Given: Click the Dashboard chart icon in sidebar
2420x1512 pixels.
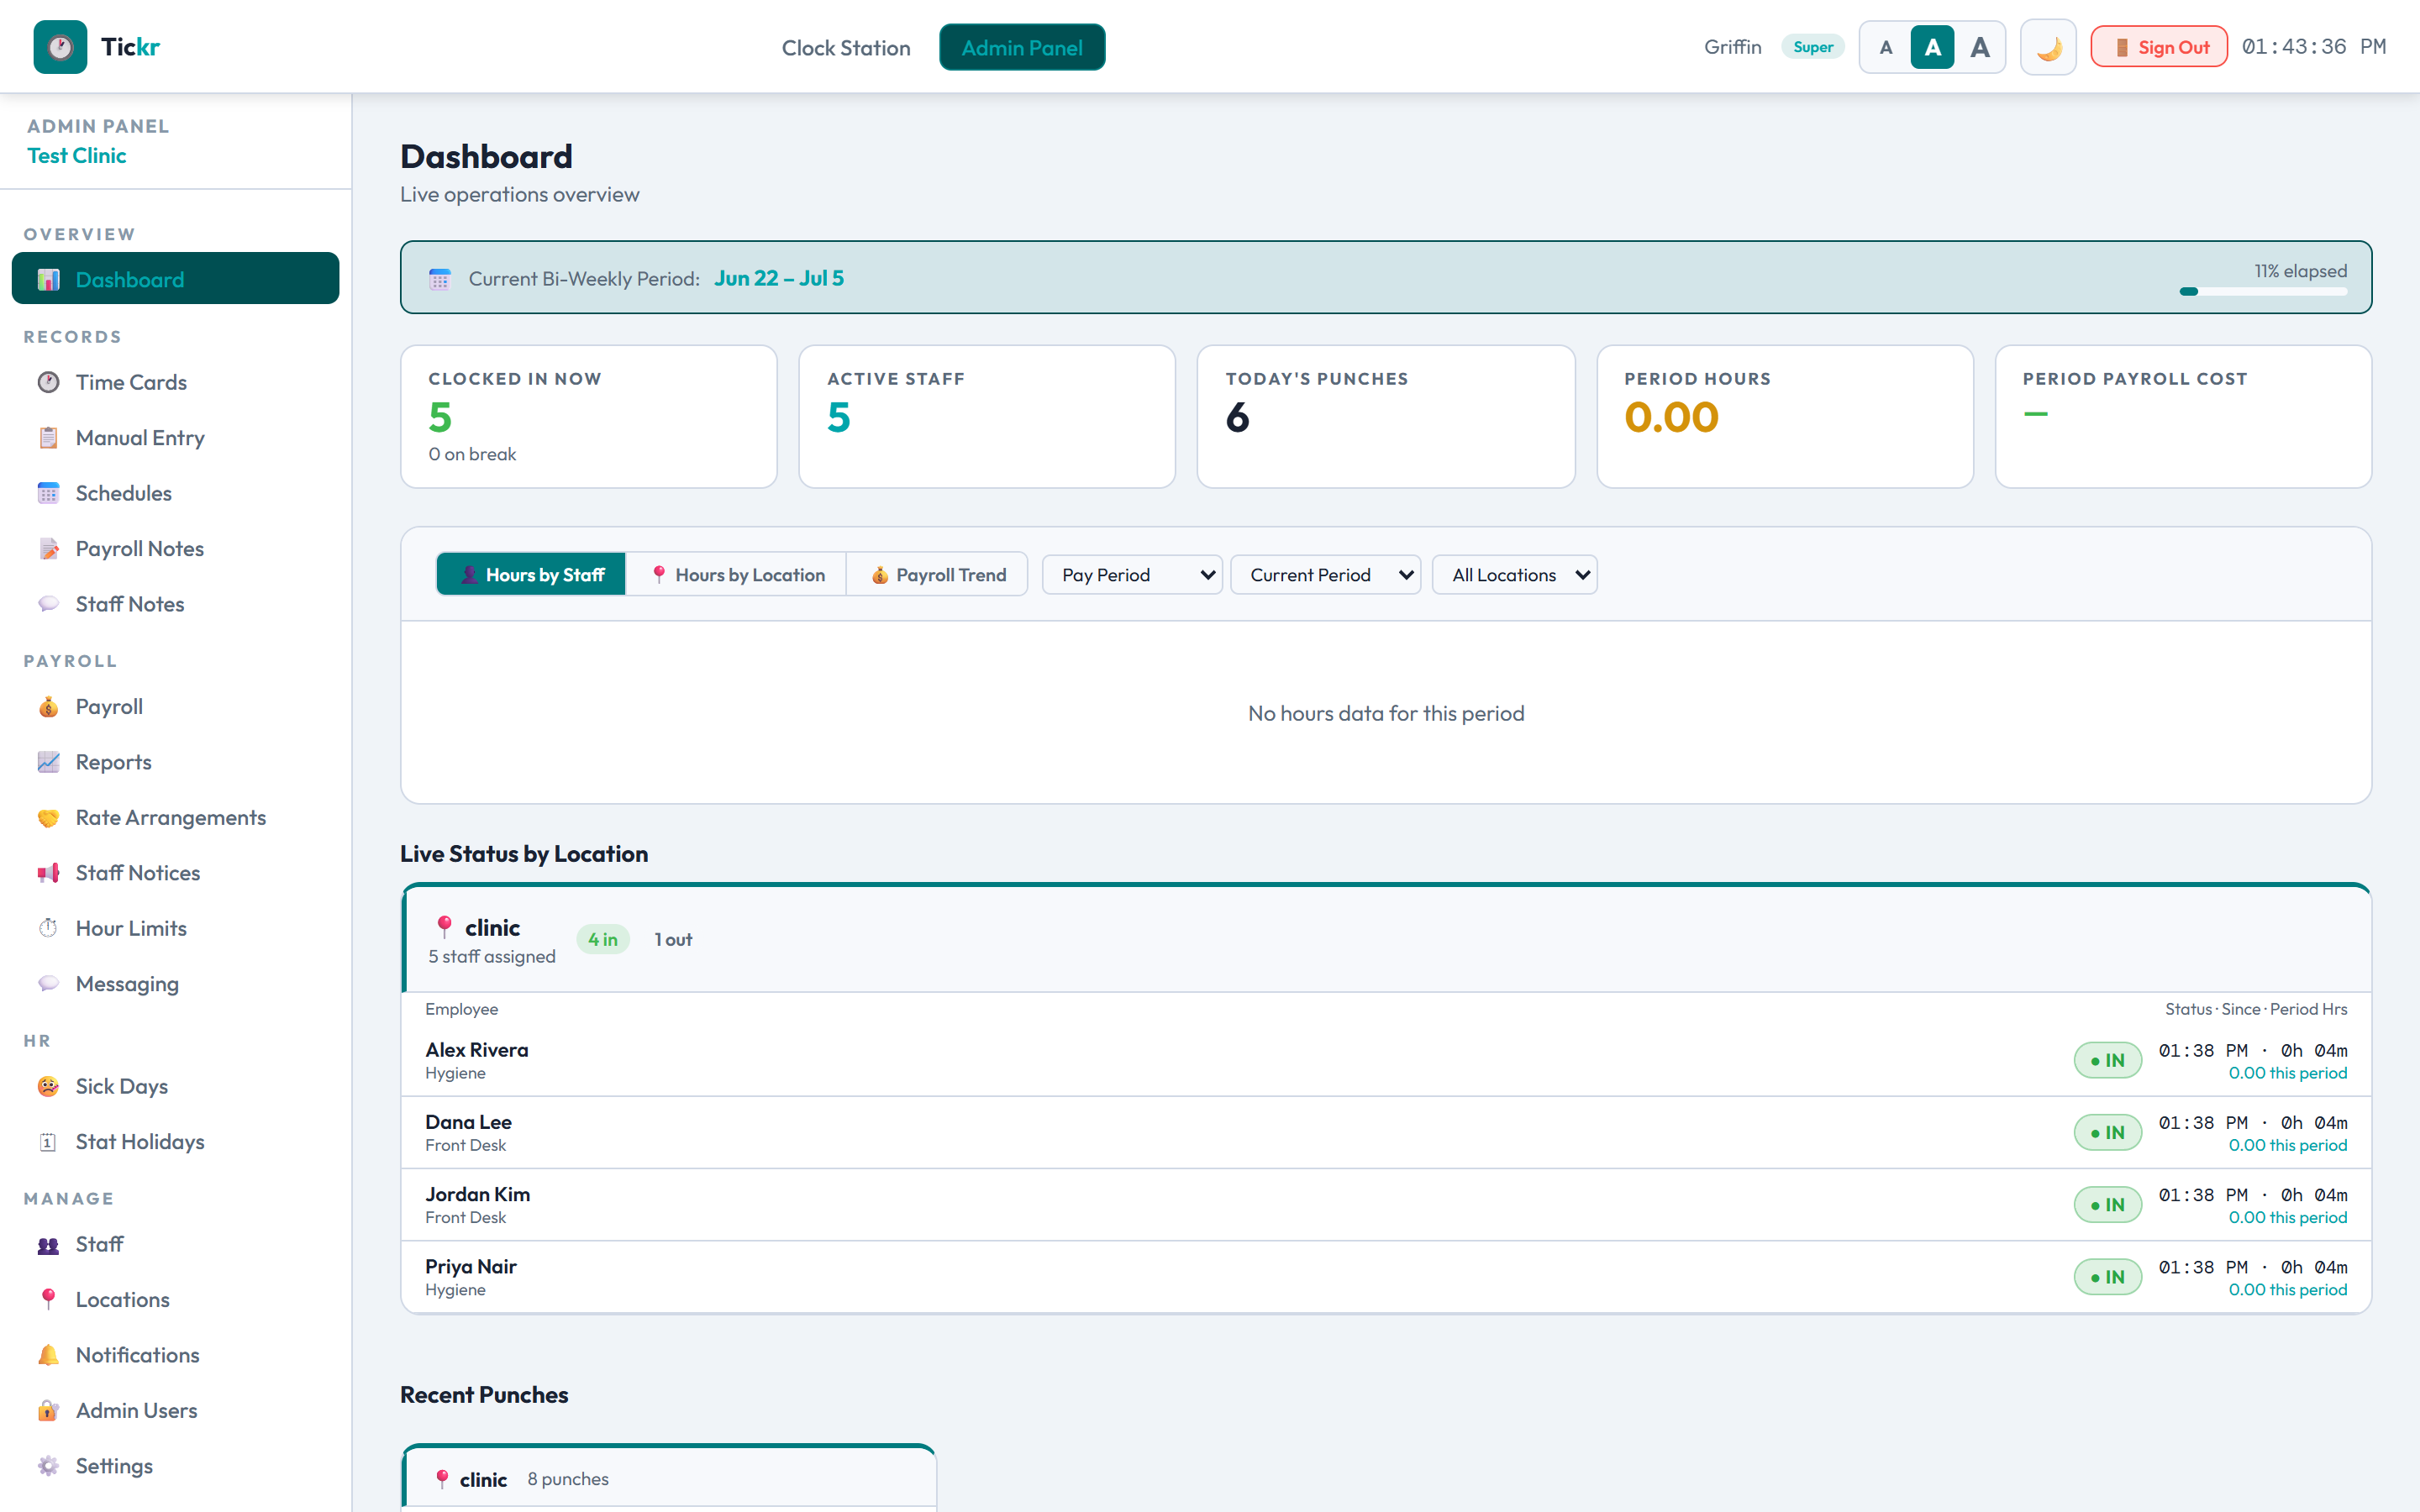Looking at the screenshot, I should [48, 280].
